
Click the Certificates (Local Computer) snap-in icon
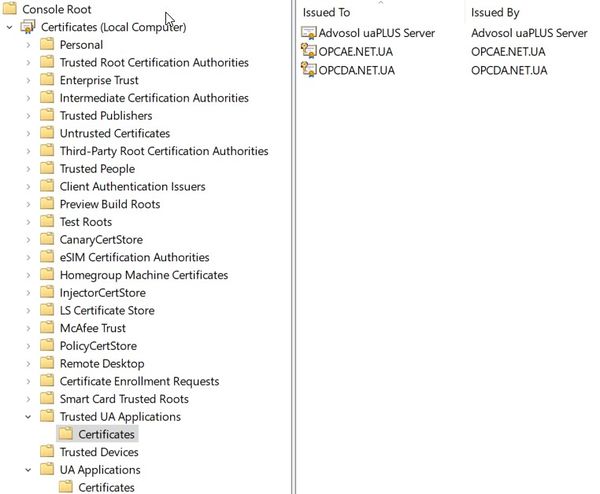click(28, 27)
